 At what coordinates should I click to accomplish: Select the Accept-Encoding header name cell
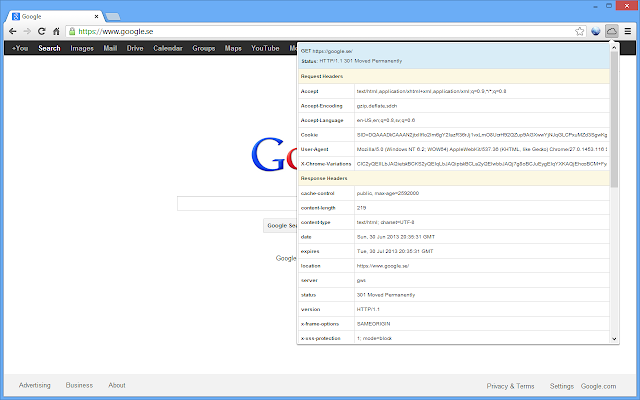326,106
